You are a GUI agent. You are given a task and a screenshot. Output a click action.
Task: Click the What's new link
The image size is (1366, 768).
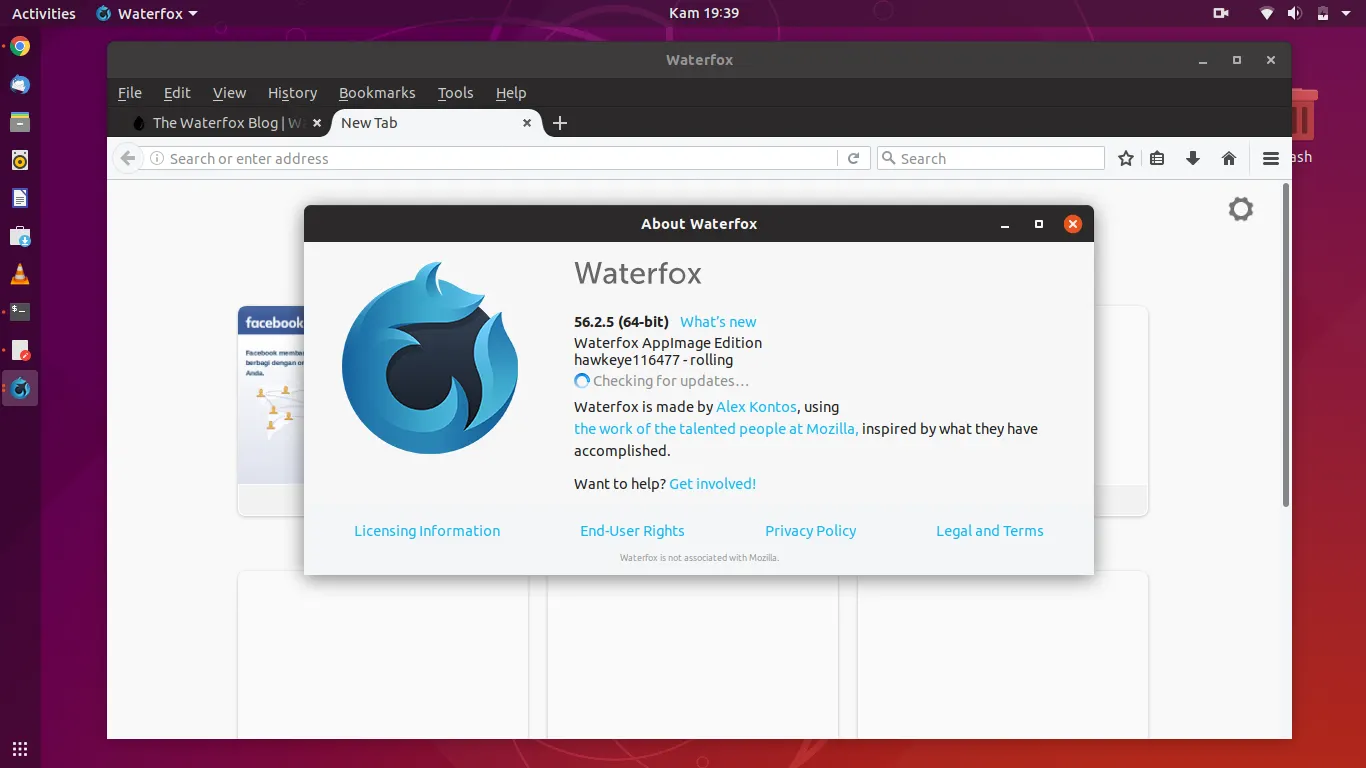718,322
